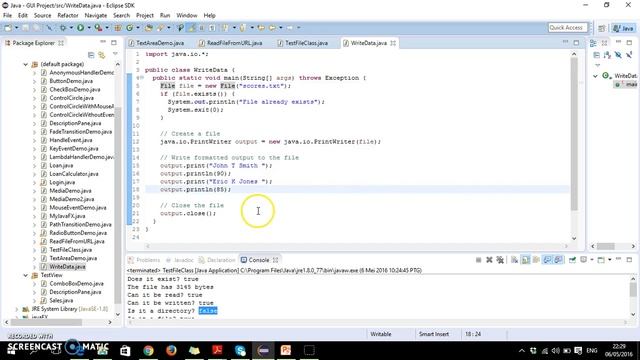Collapse the TestView project node

(25, 275)
